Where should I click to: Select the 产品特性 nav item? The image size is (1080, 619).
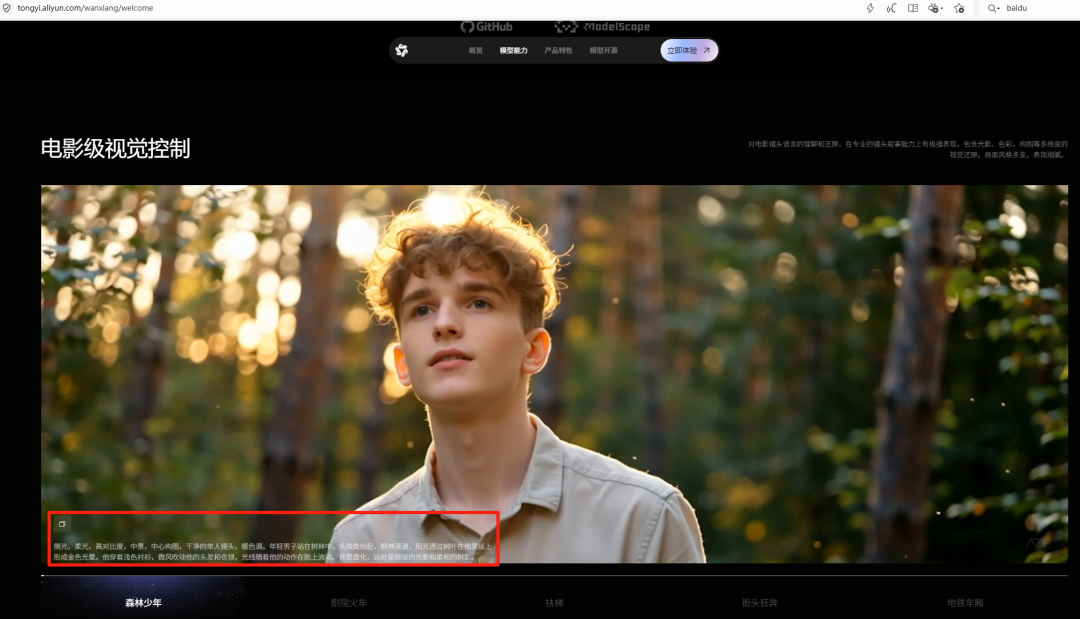pyautogui.click(x=558, y=50)
